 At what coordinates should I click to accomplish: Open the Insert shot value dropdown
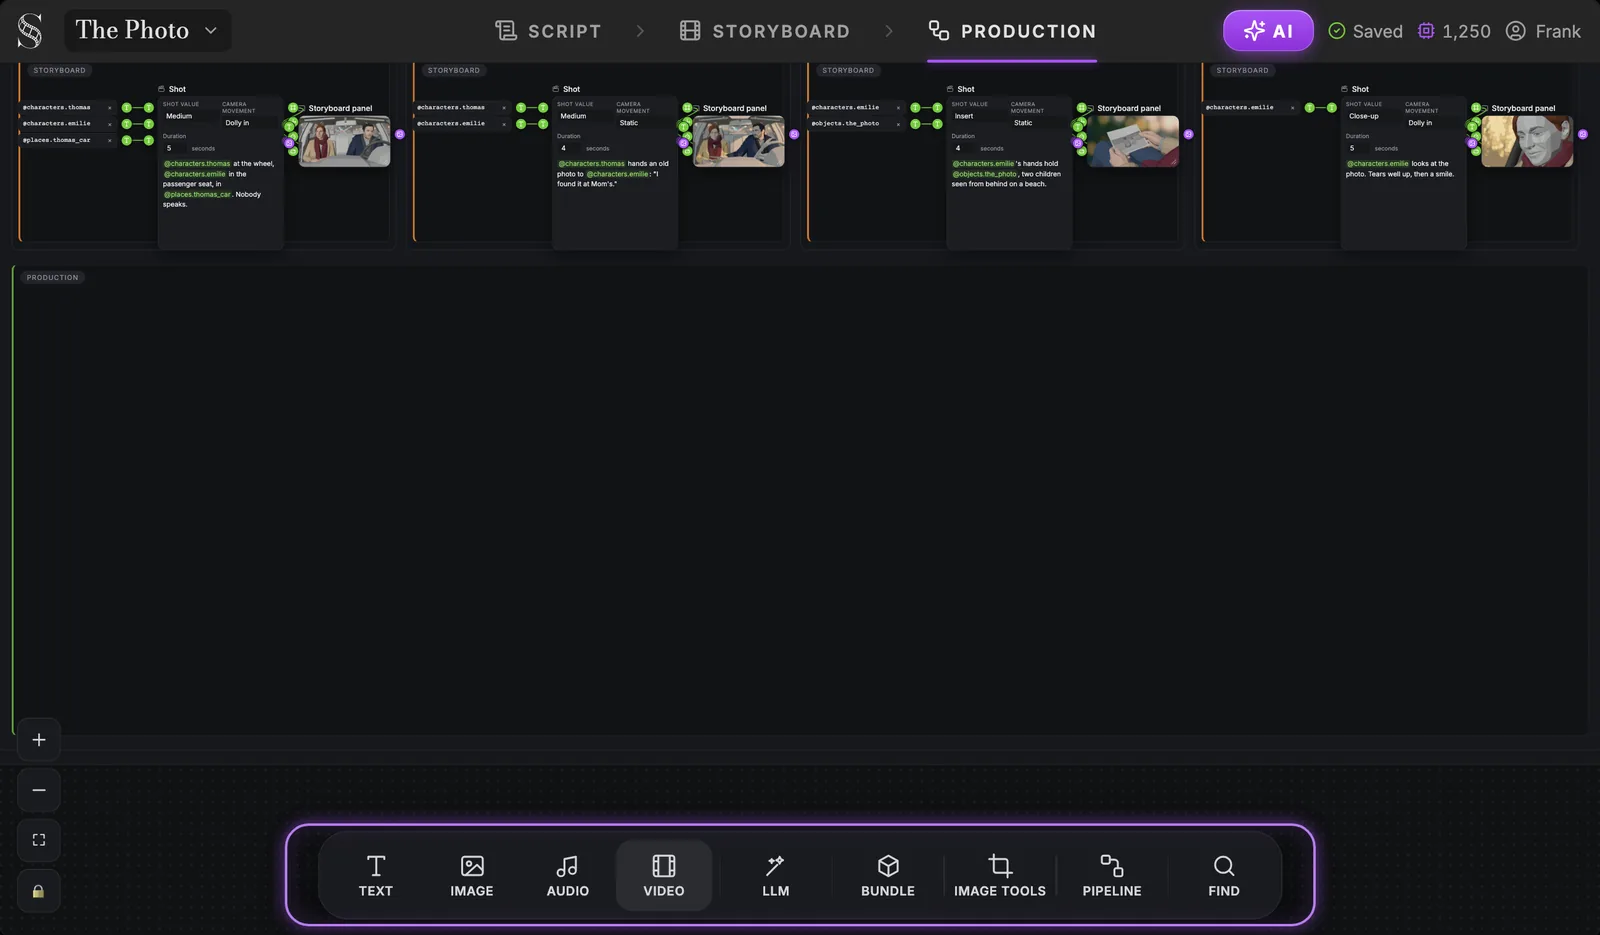[977, 116]
